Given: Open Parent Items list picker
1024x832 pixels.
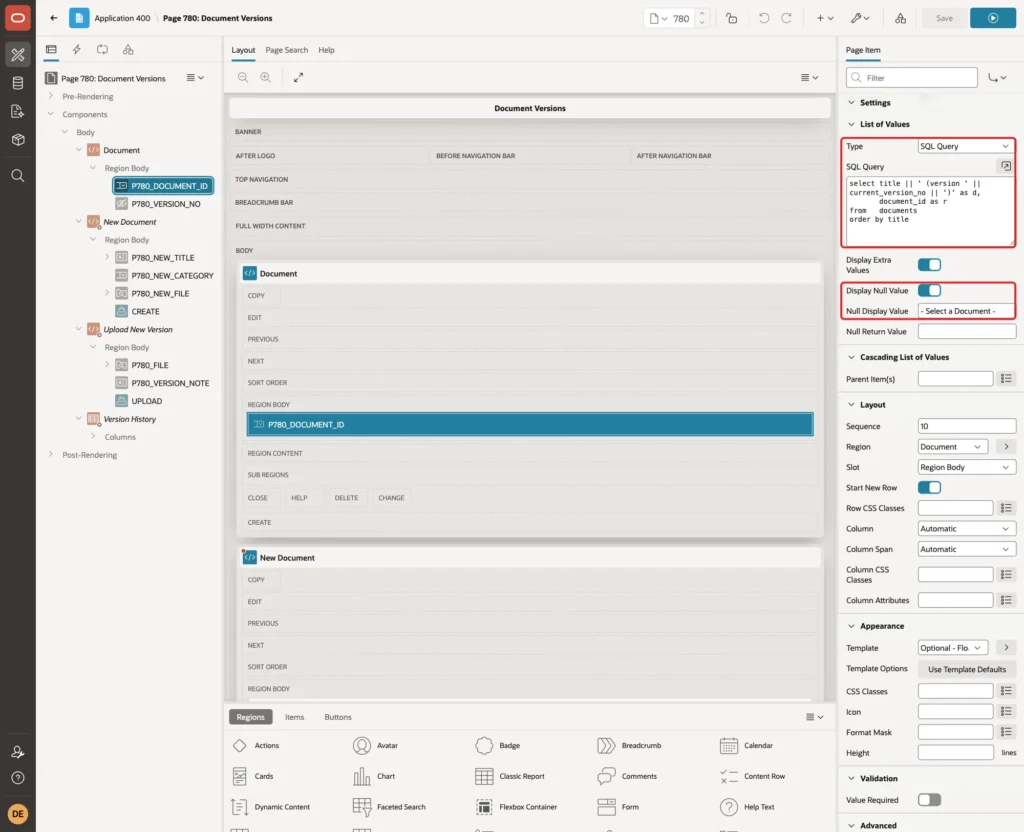Looking at the screenshot, I should pyautogui.click(x=1006, y=379).
